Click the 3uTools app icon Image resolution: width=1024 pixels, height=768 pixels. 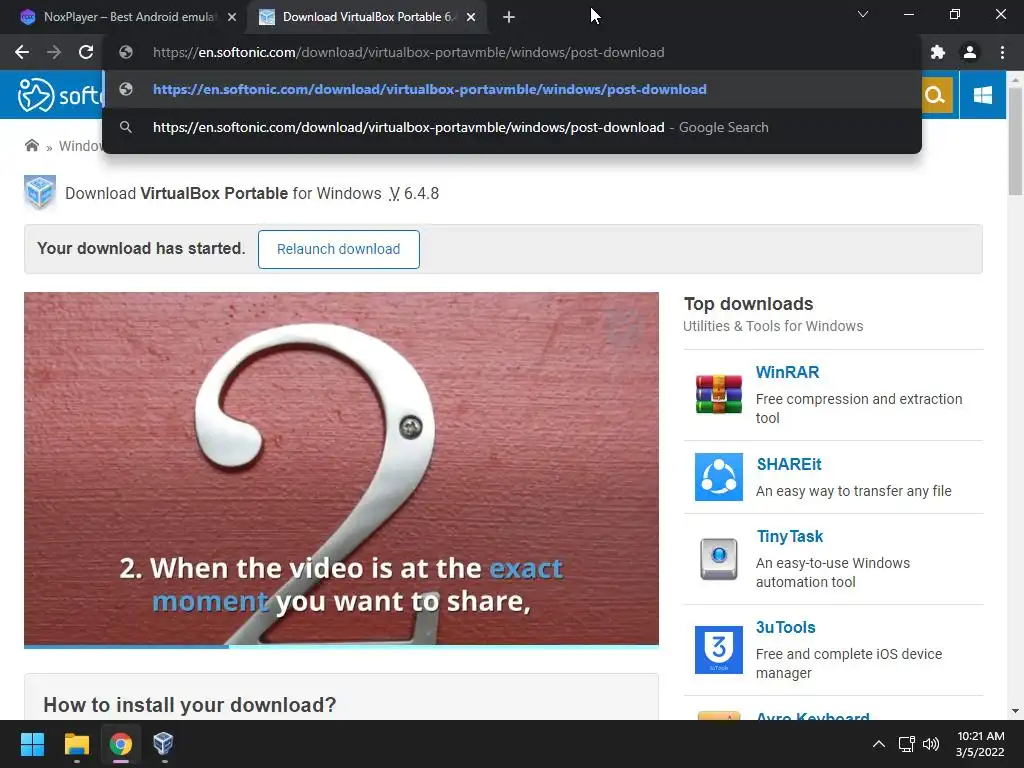(x=718, y=650)
